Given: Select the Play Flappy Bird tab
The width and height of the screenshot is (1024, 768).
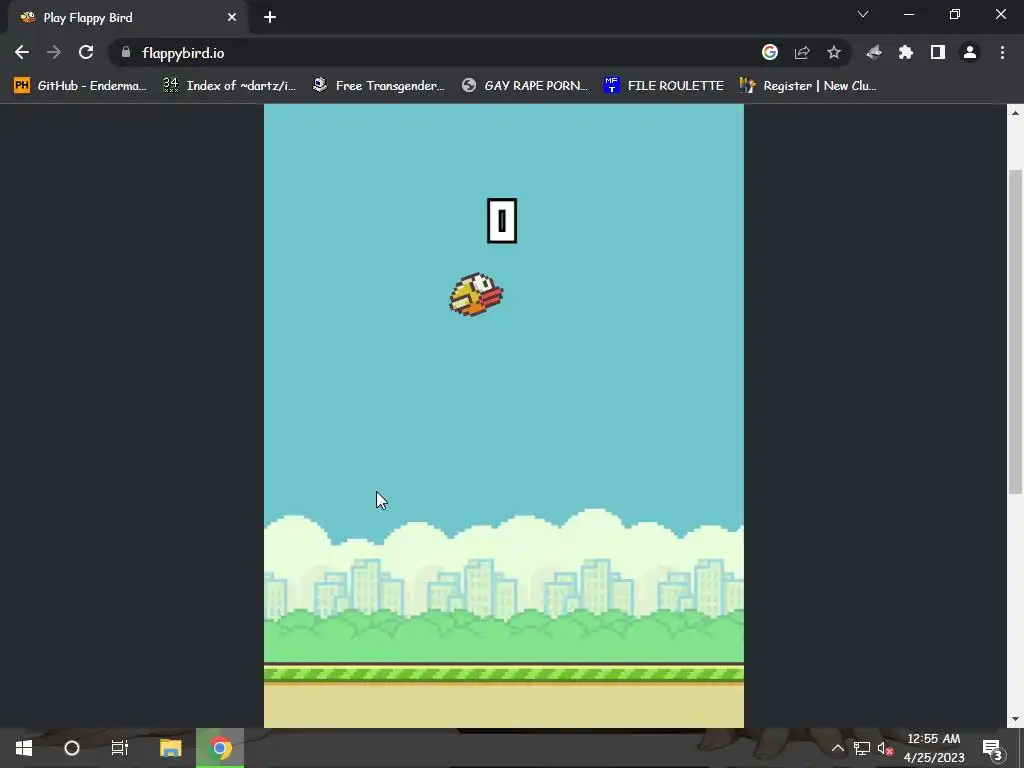Looking at the screenshot, I should tap(127, 18).
